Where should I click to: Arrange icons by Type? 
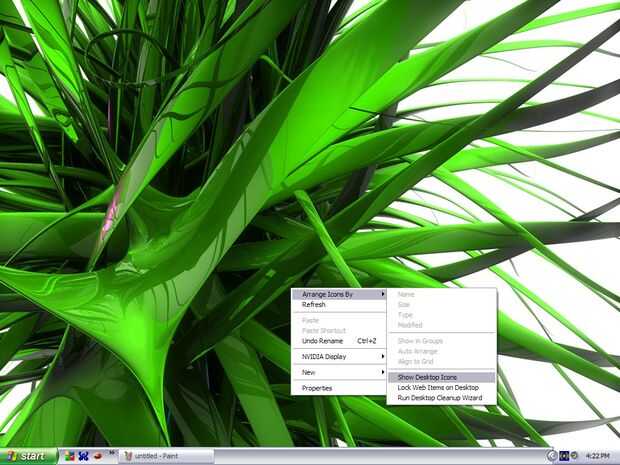(x=441, y=315)
